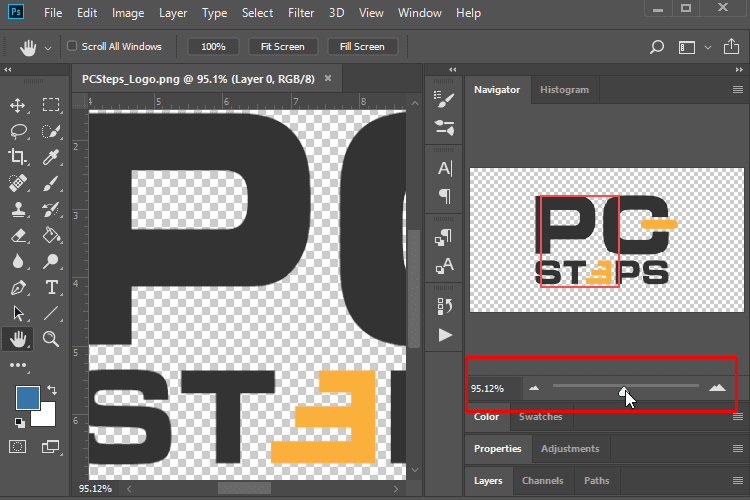Select the Lasso tool

pyautogui.click(x=18, y=131)
